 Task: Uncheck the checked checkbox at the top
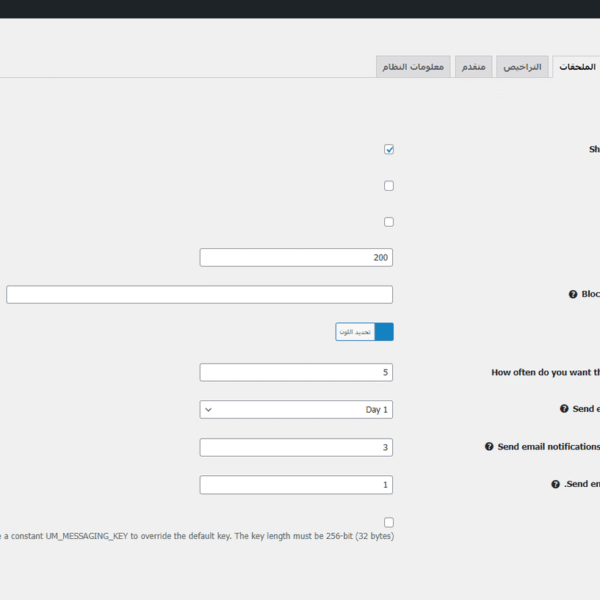pos(389,150)
